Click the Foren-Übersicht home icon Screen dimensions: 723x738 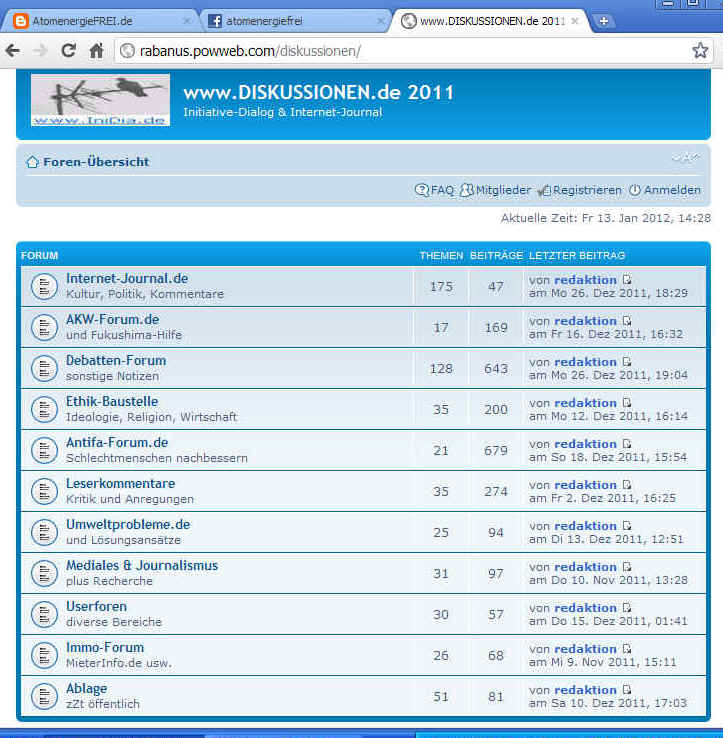(32, 162)
